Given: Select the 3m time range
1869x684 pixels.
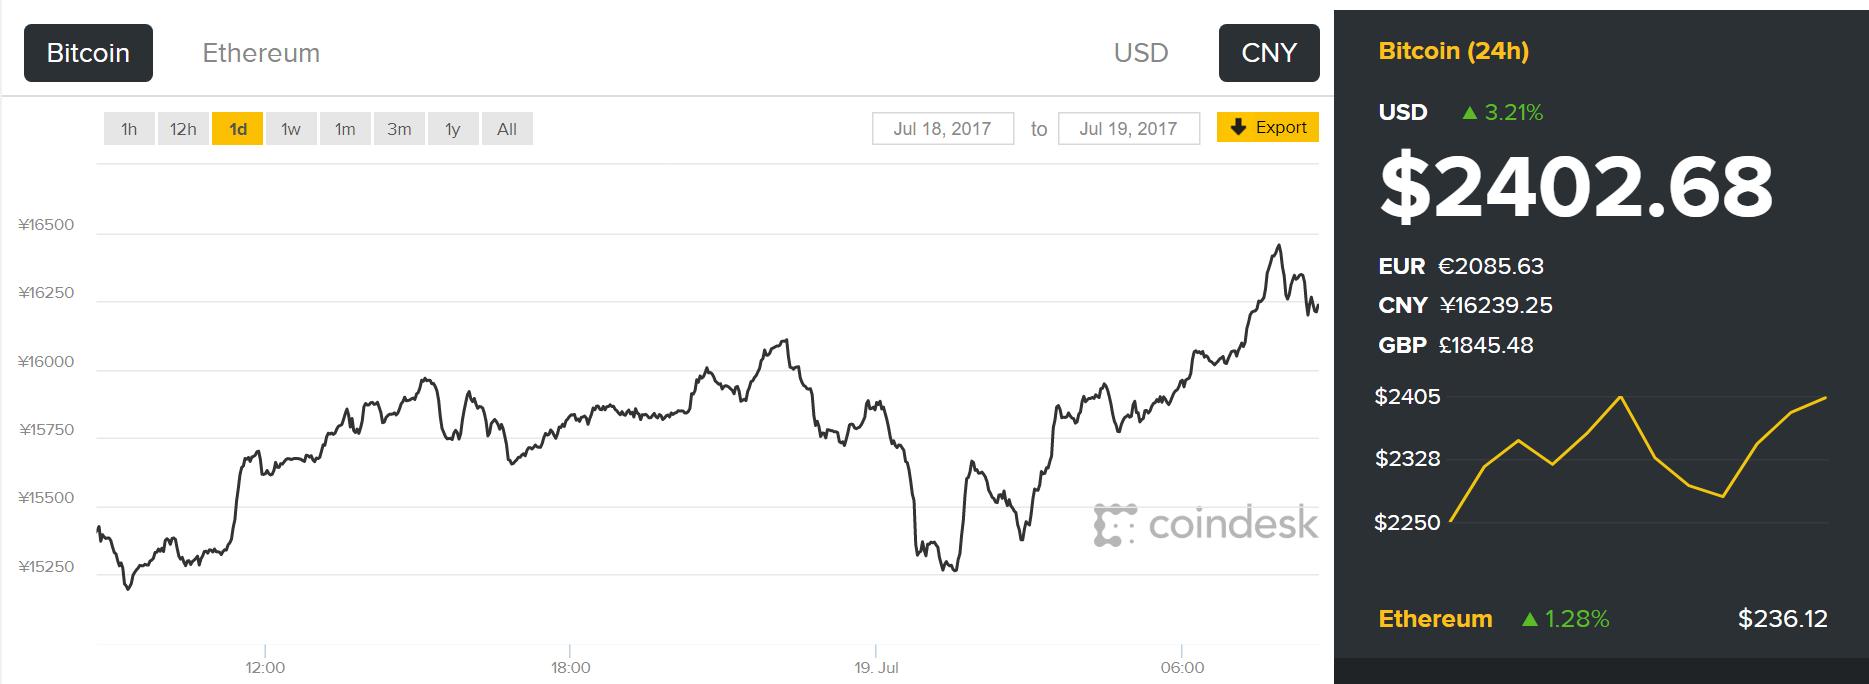Looking at the screenshot, I should coord(399,129).
